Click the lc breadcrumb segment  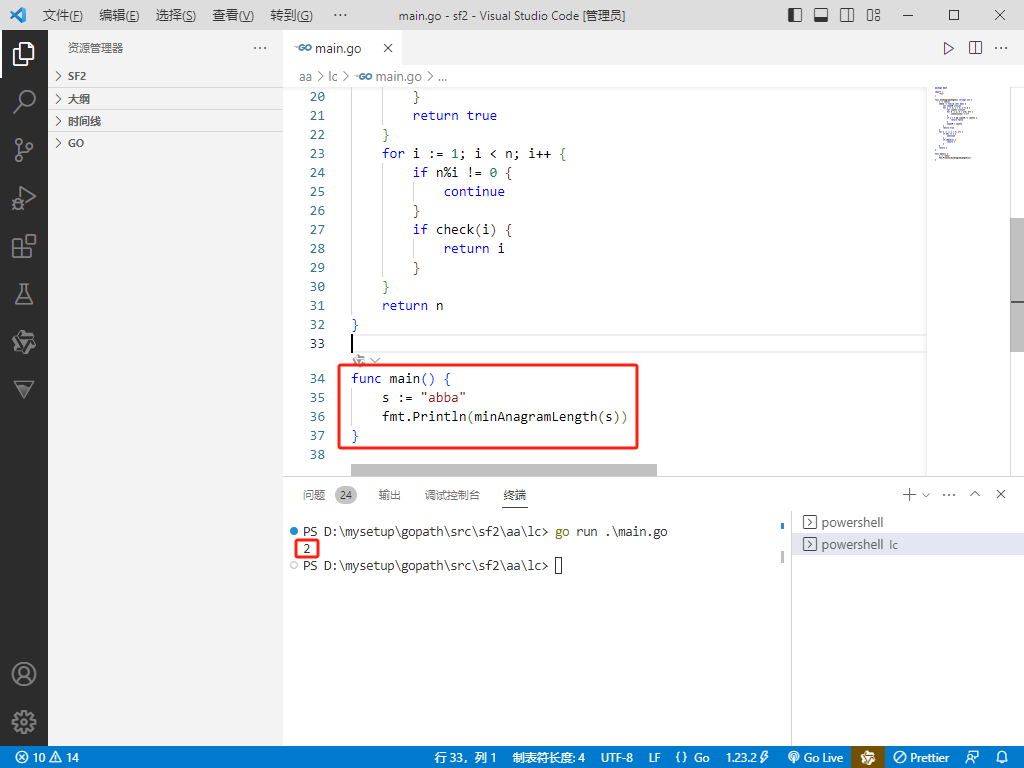tap(333, 77)
